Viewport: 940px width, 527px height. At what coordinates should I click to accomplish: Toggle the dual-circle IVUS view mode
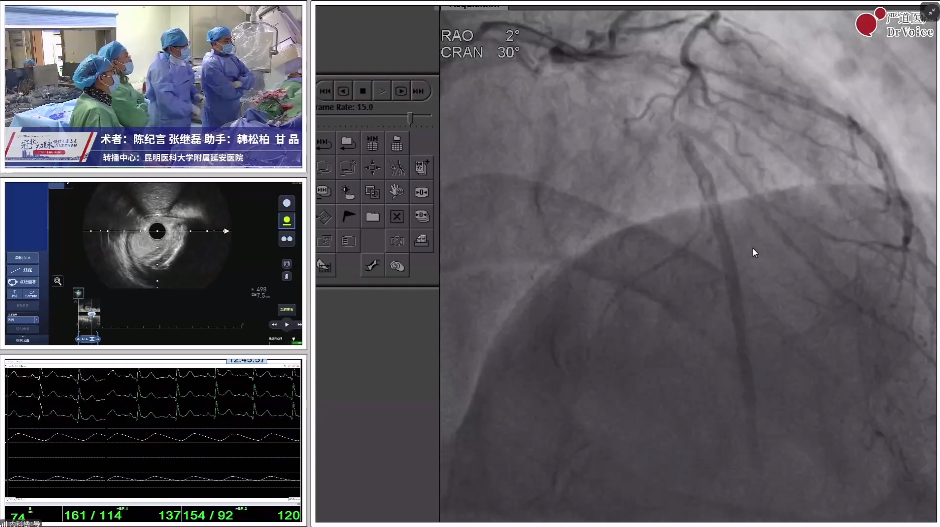tap(287, 239)
